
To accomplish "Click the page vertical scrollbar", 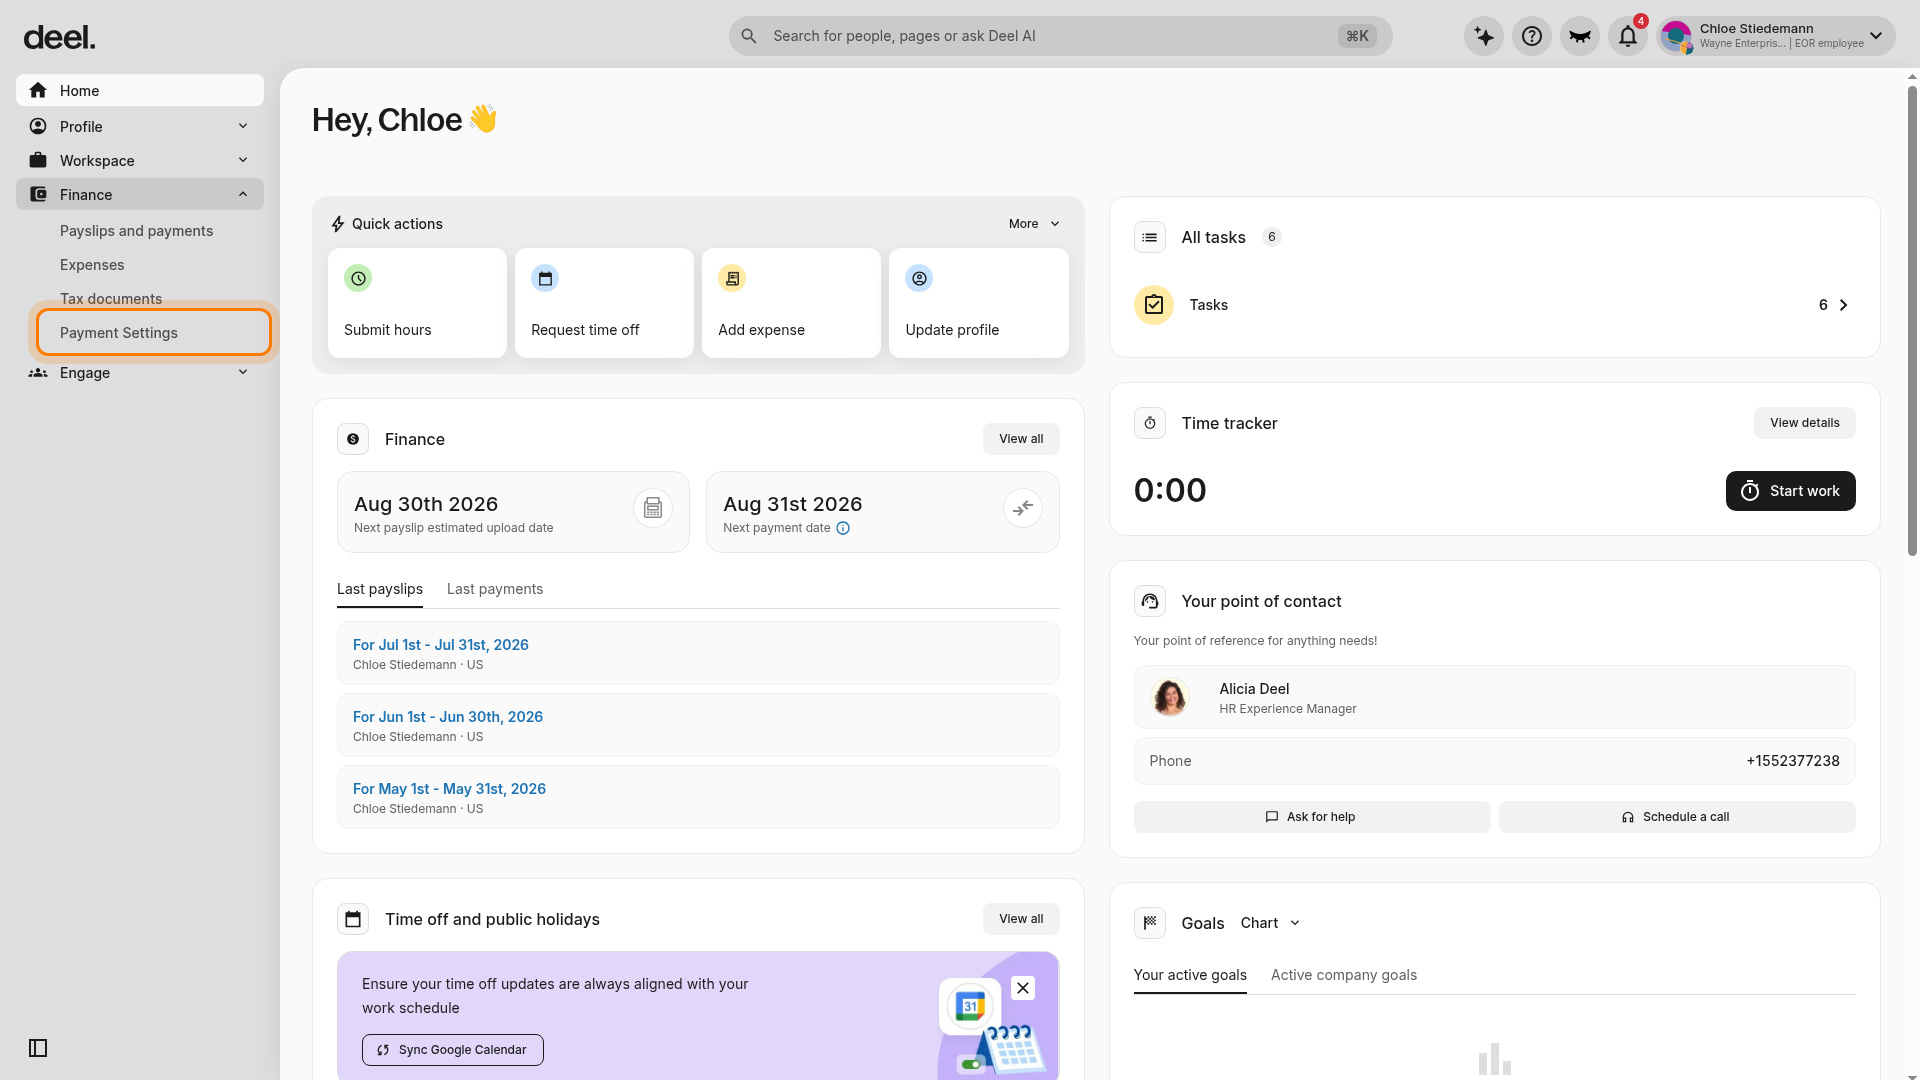I will [1912, 320].
